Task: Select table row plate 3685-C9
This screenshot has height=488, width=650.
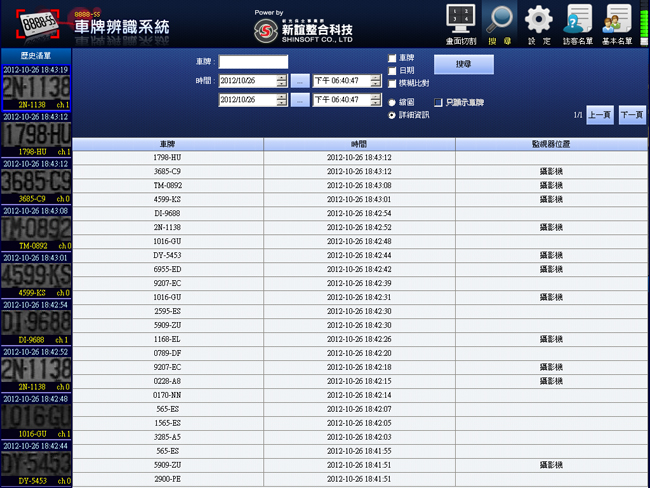Action: tap(360, 172)
